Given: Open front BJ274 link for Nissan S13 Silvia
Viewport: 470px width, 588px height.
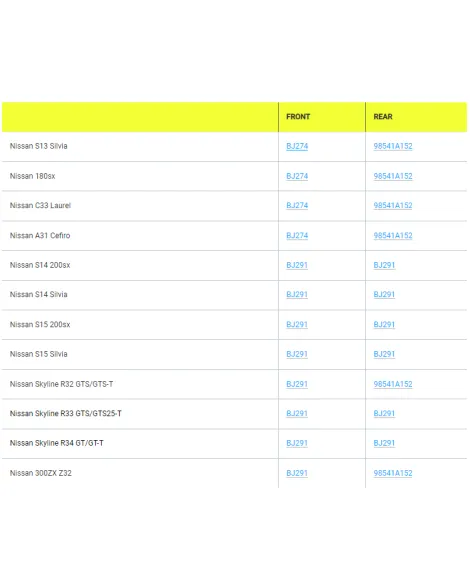Looking at the screenshot, I should click(x=297, y=146).
